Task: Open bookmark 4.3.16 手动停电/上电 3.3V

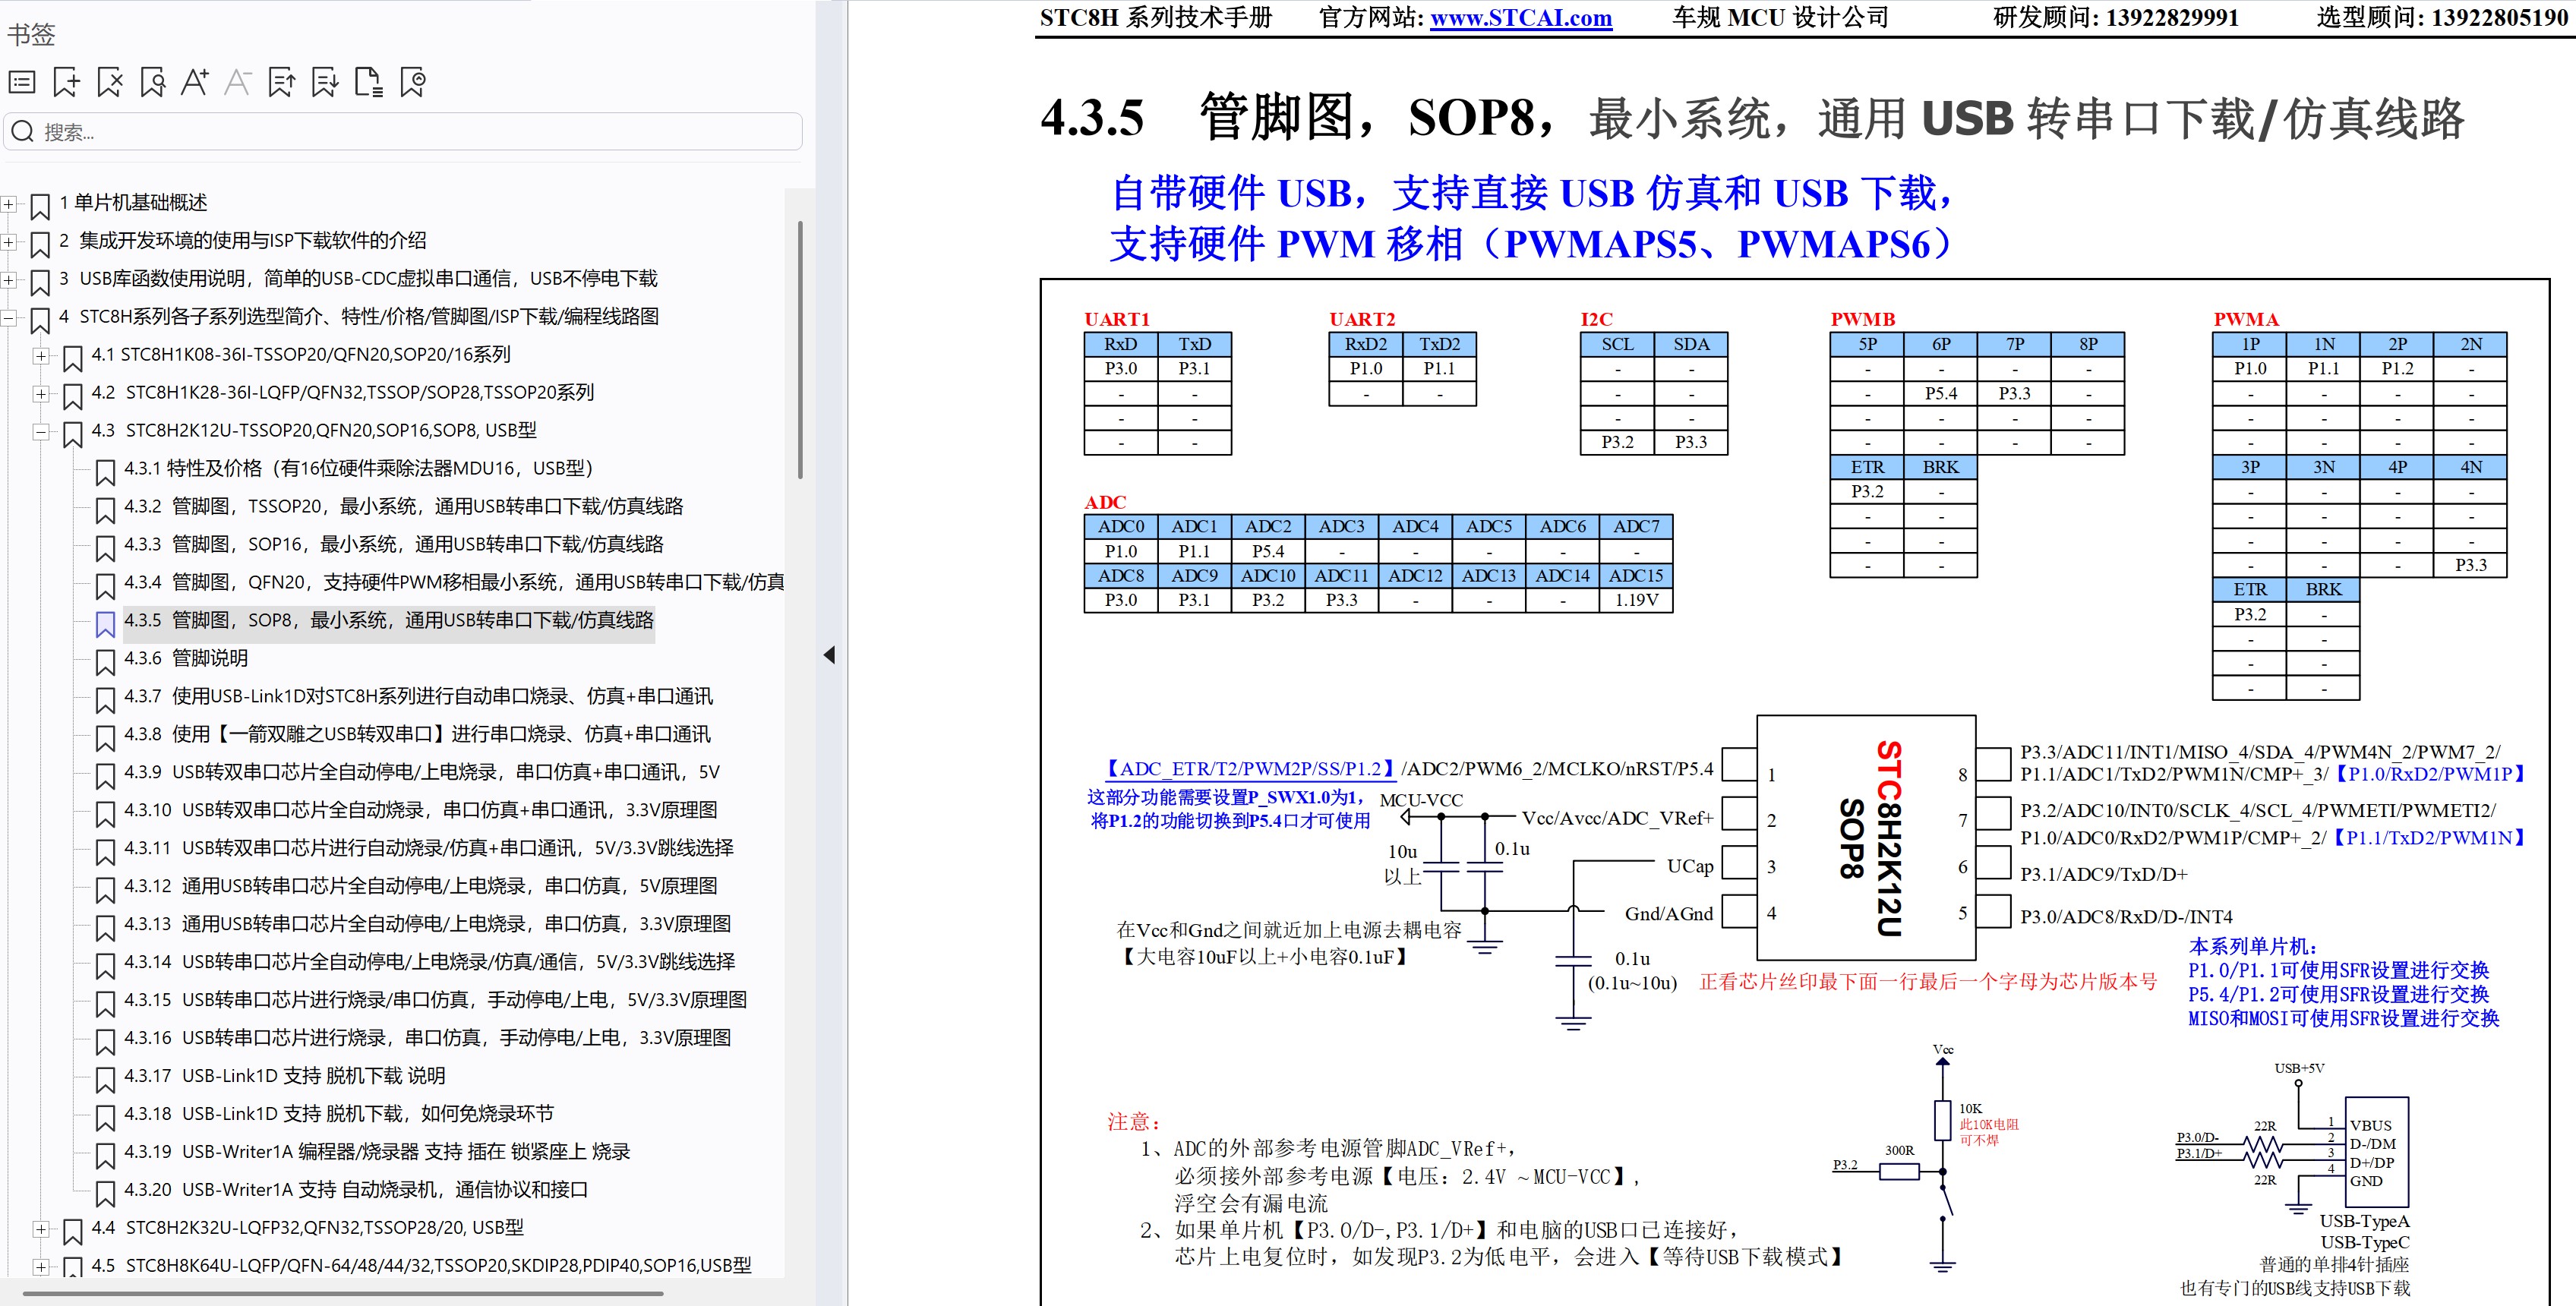Action: (x=427, y=1038)
